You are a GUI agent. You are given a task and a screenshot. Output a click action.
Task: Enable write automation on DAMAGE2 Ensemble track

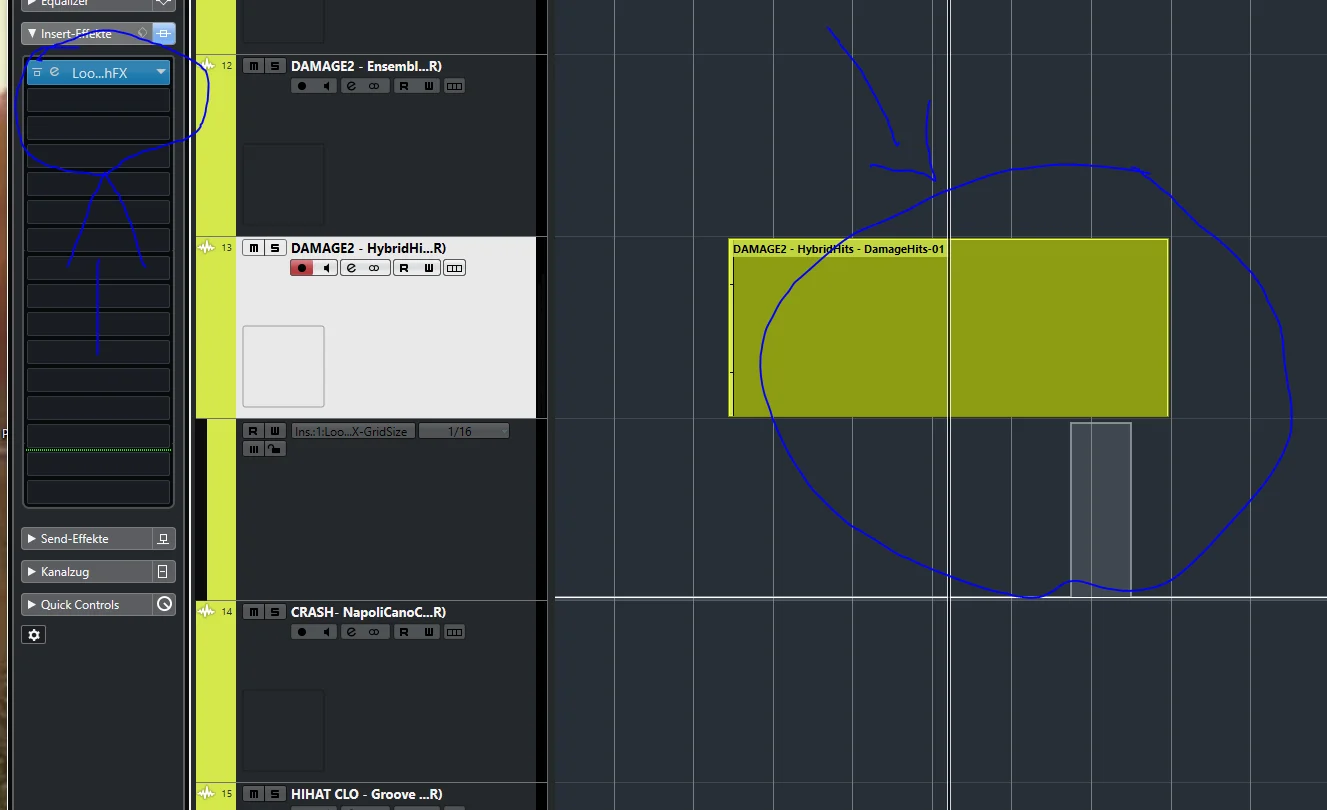coord(429,86)
